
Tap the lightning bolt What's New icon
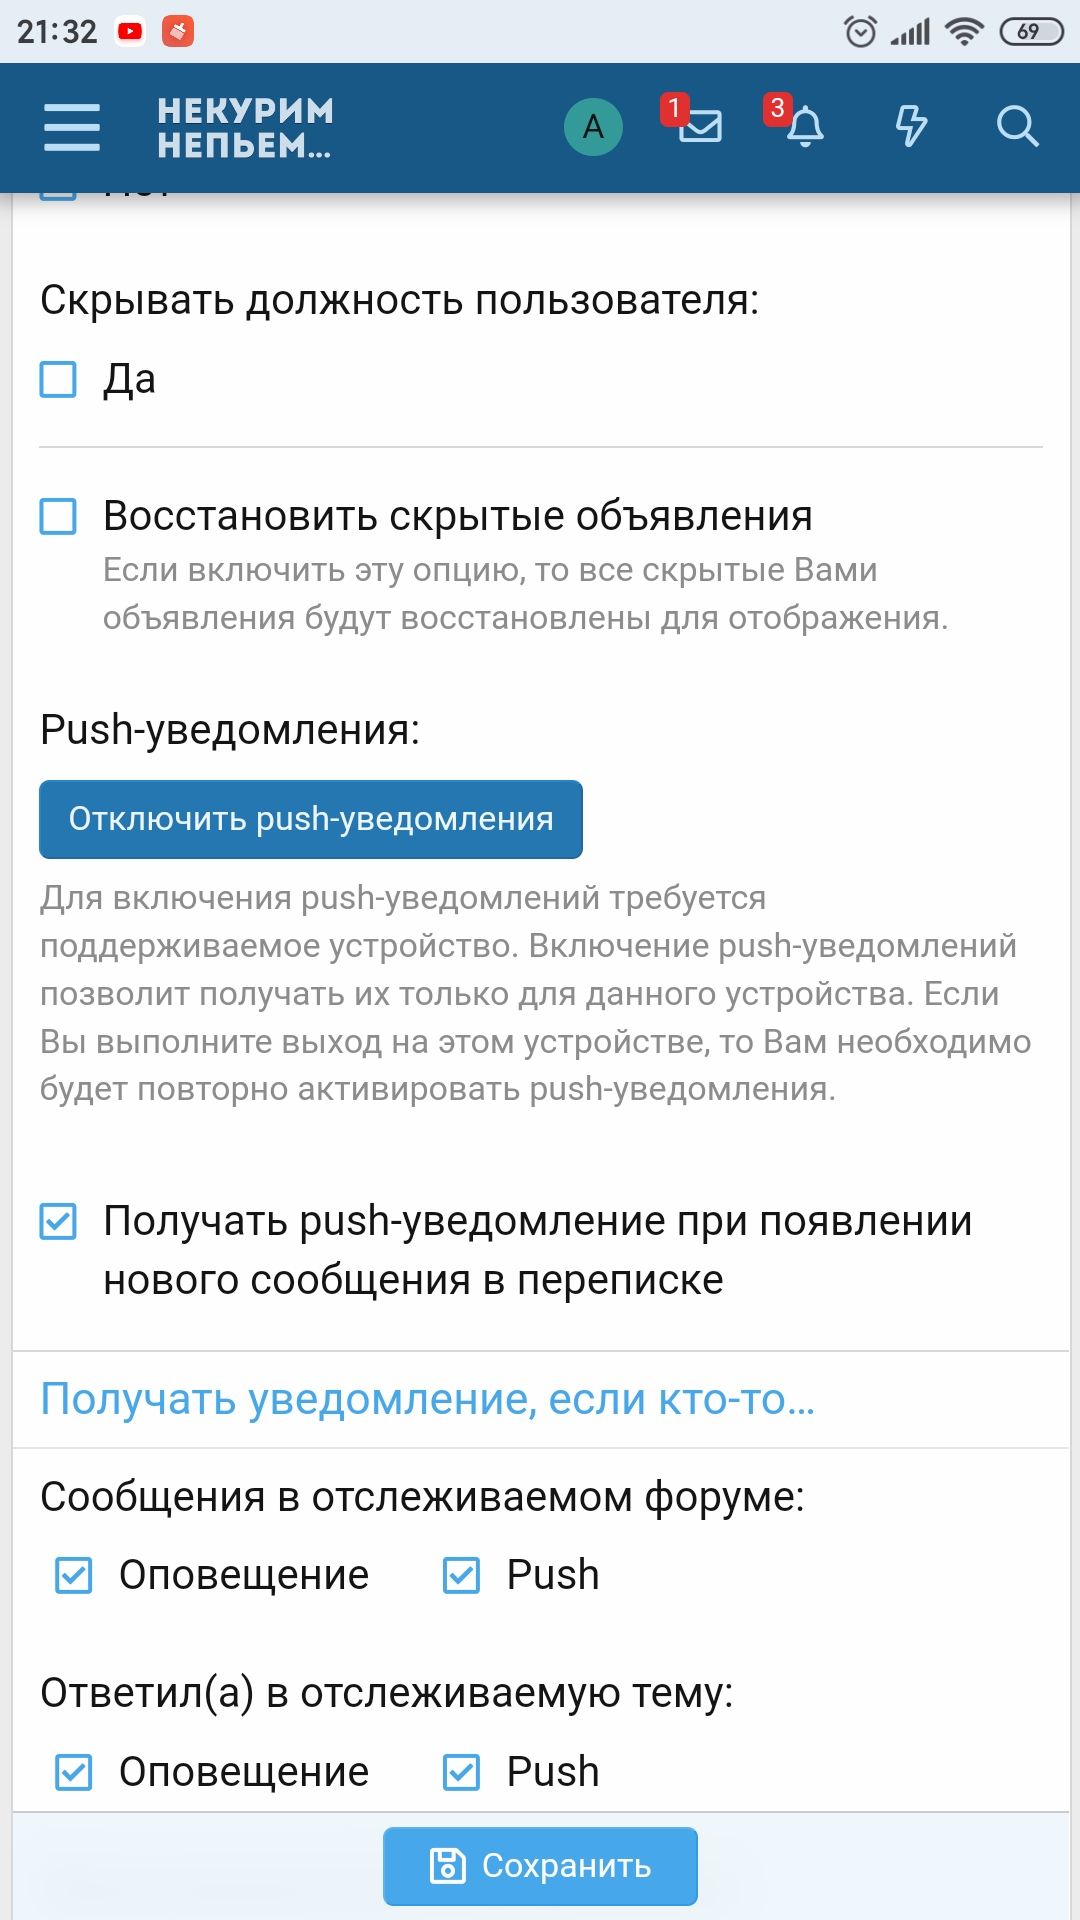(910, 127)
